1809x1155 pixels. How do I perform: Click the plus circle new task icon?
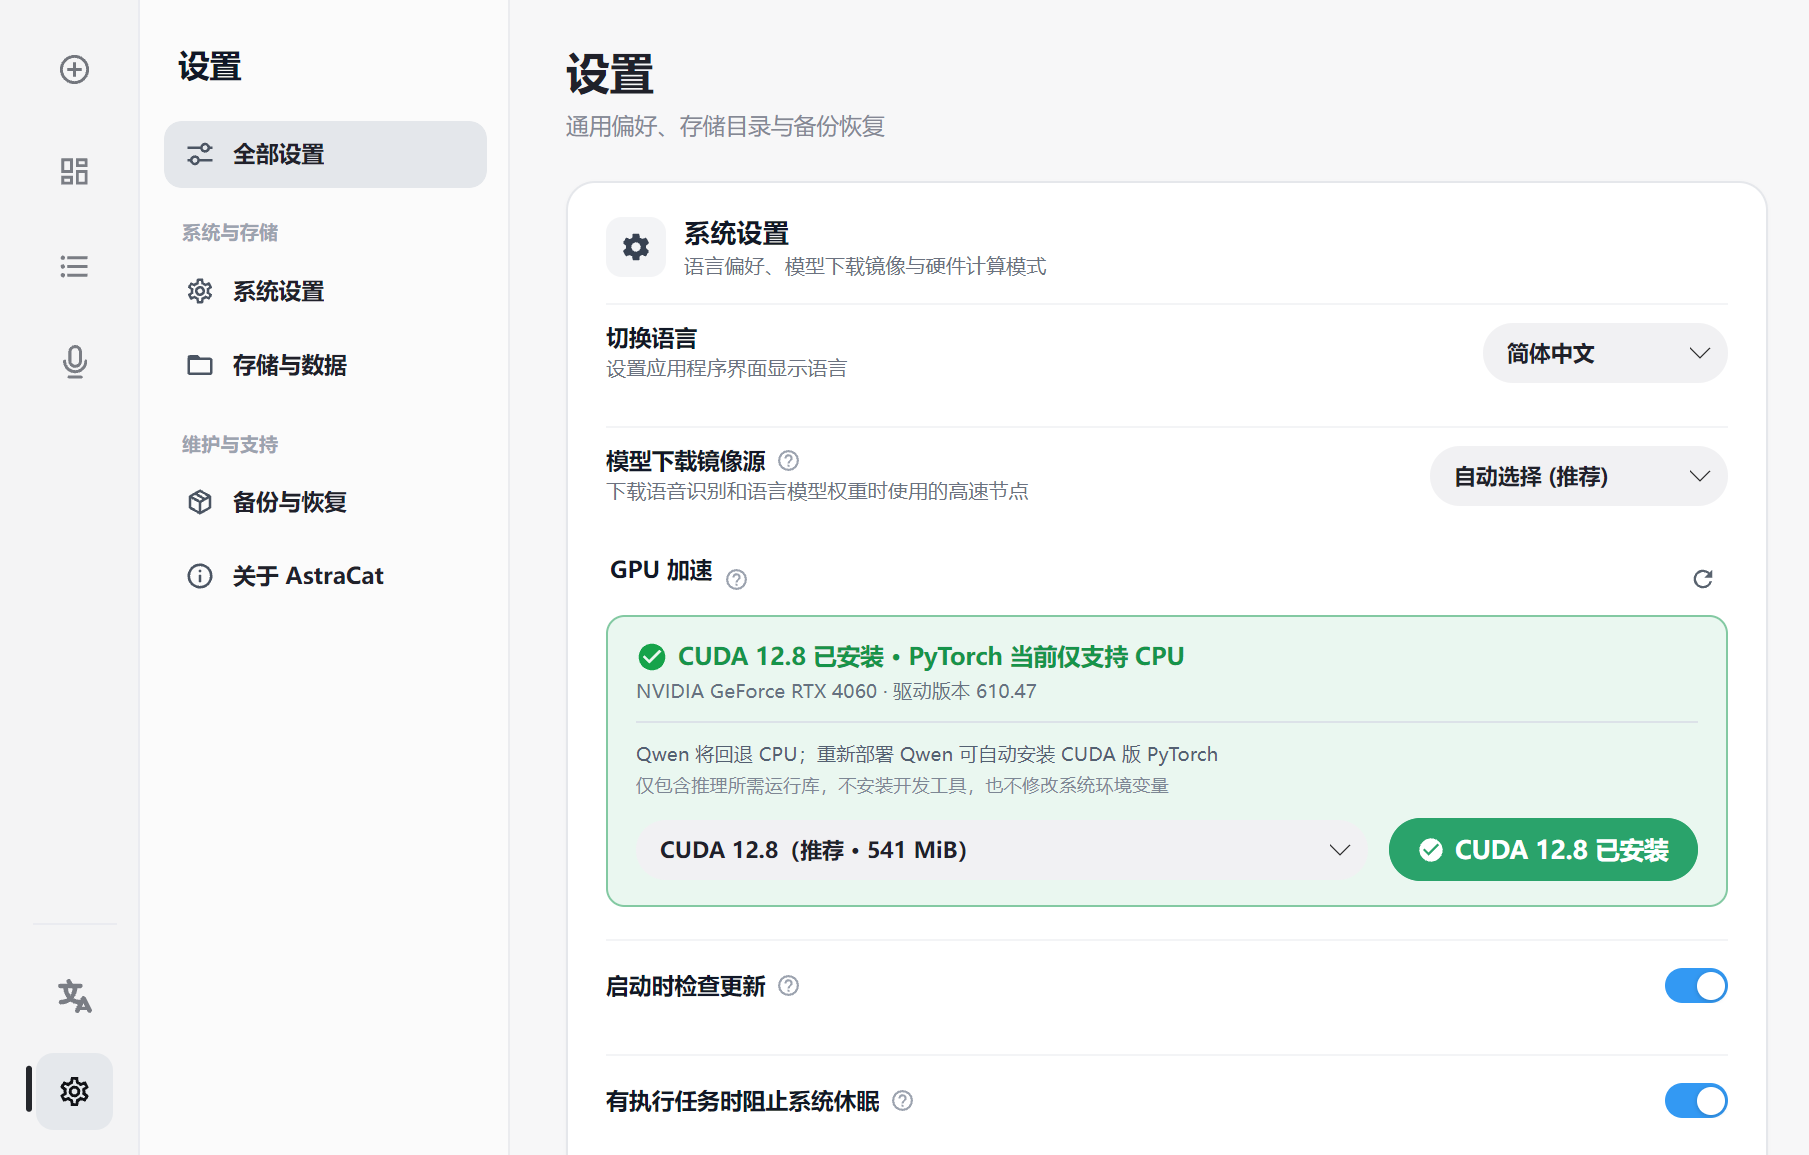[74, 69]
